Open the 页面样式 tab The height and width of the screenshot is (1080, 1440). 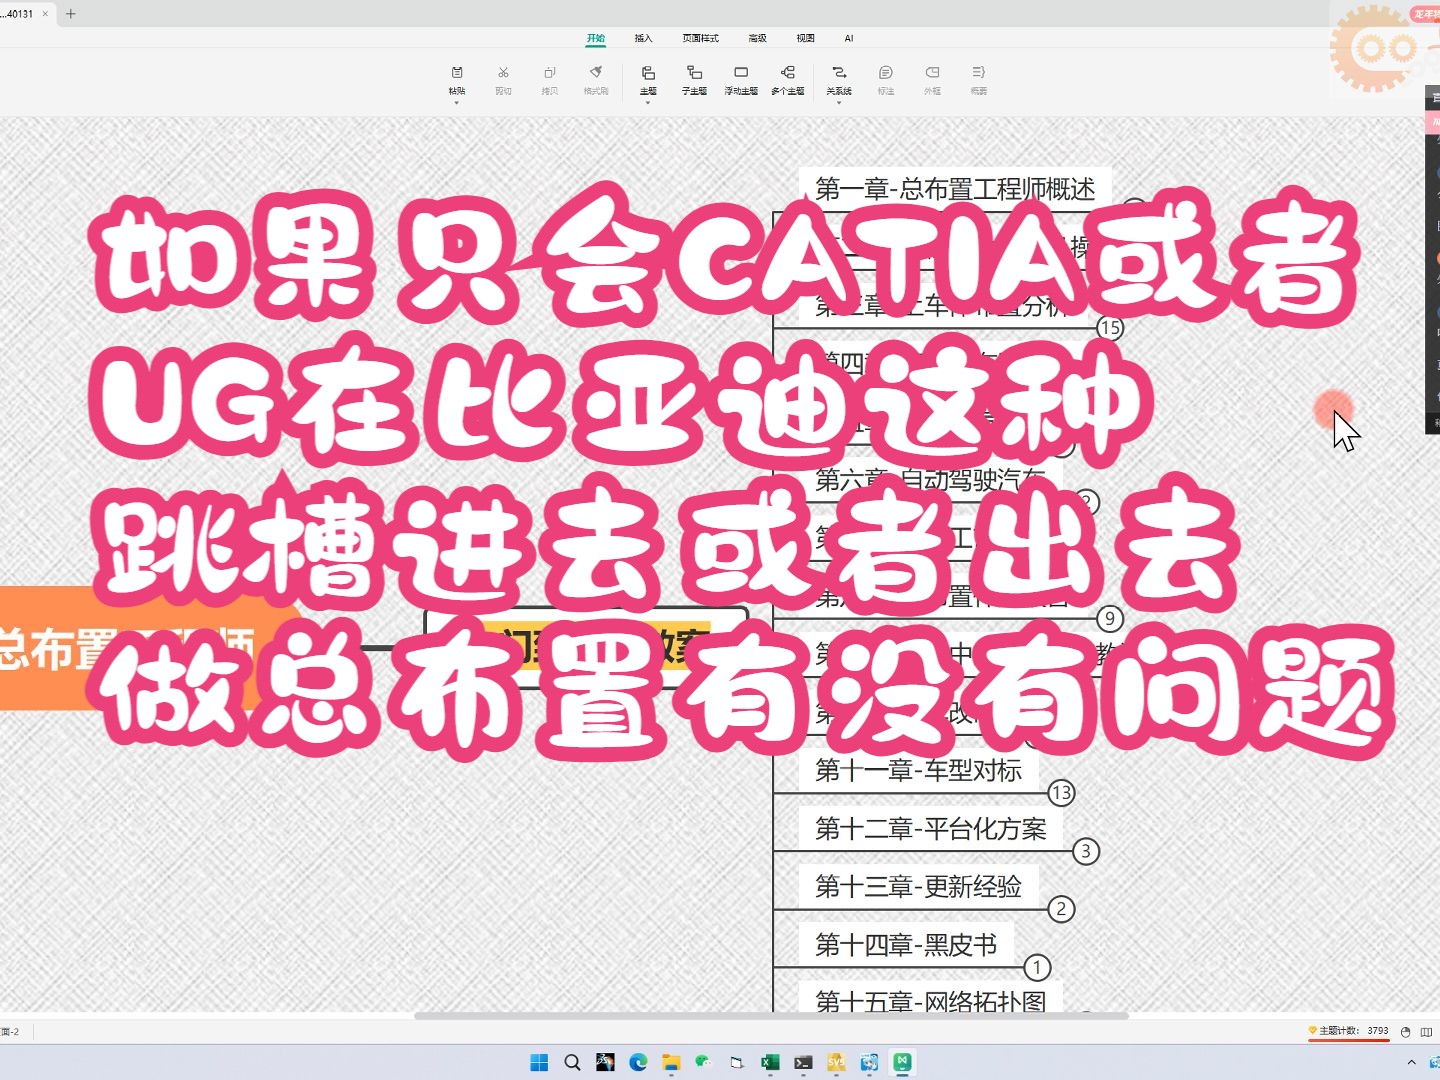click(700, 38)
